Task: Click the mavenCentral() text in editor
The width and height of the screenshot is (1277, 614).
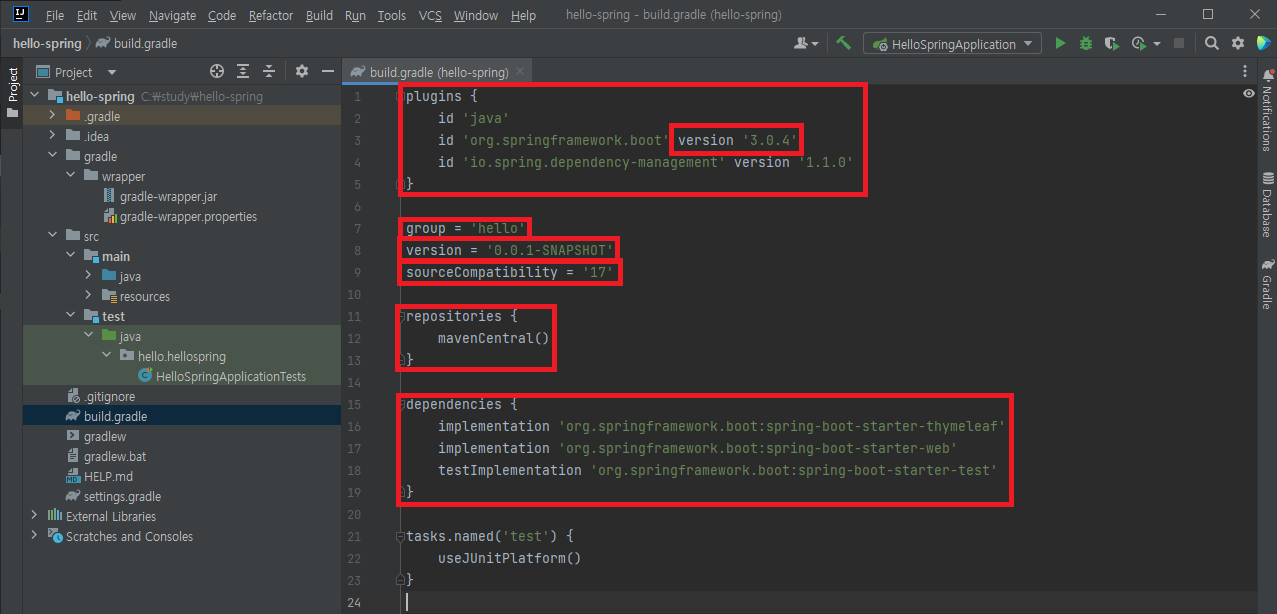Action: pos(494,338)
